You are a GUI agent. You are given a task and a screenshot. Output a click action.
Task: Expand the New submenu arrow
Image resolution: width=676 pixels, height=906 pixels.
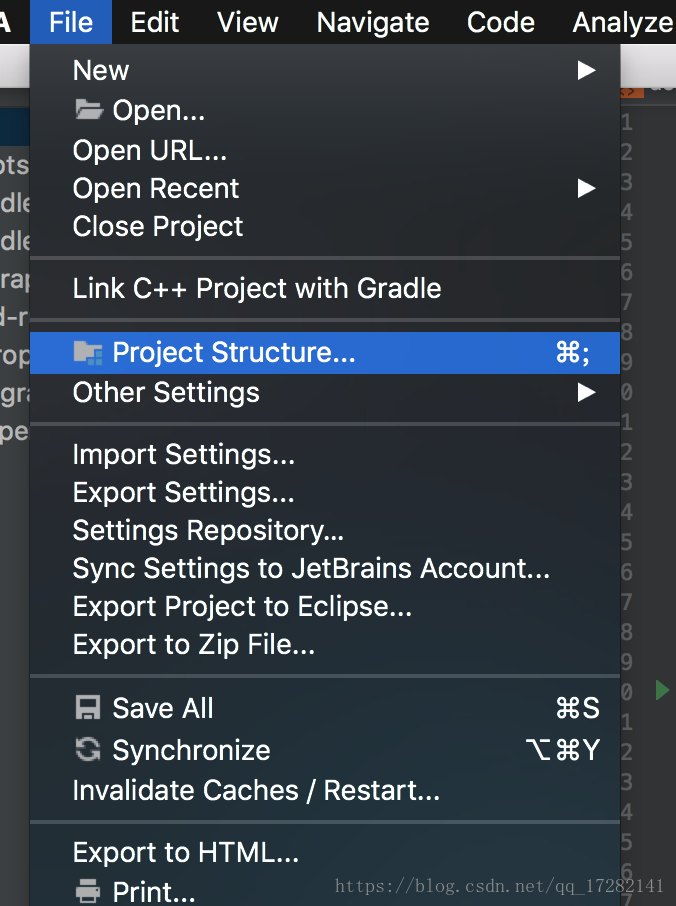coord(586,70)
